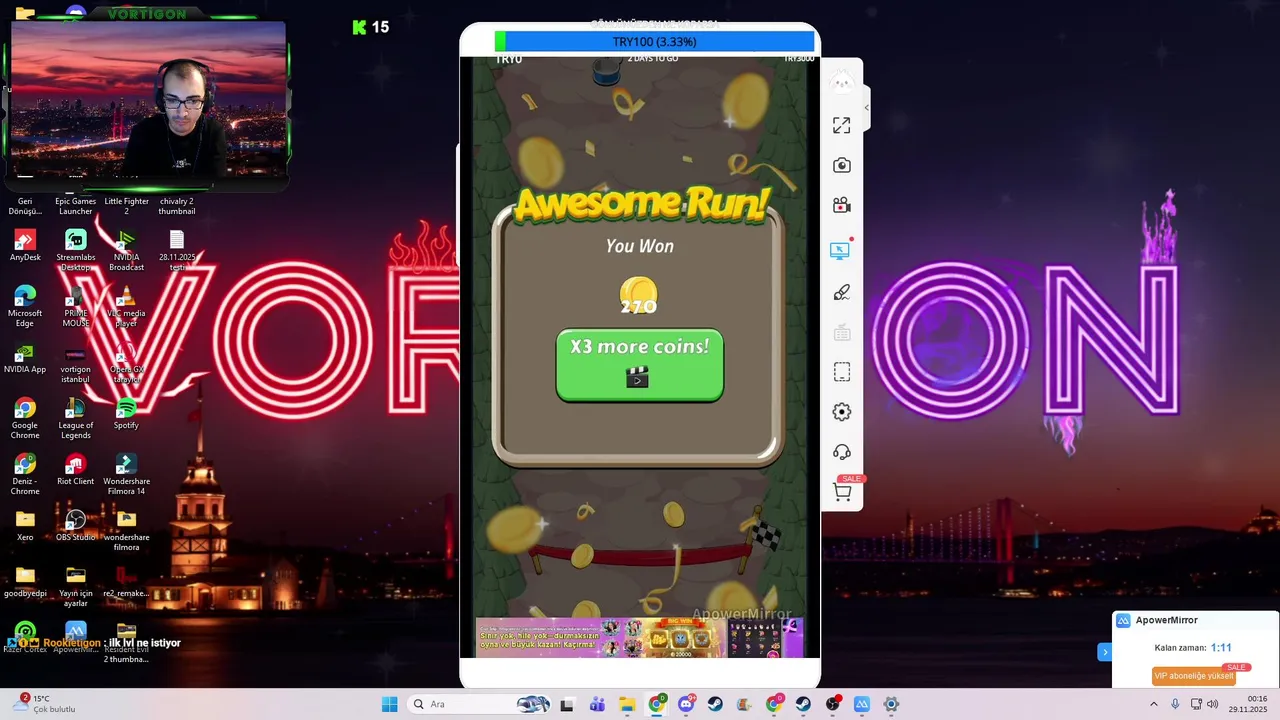Open ApowerMirror settings gear icon
The image size is (1280, 720).
pos(842,412)
